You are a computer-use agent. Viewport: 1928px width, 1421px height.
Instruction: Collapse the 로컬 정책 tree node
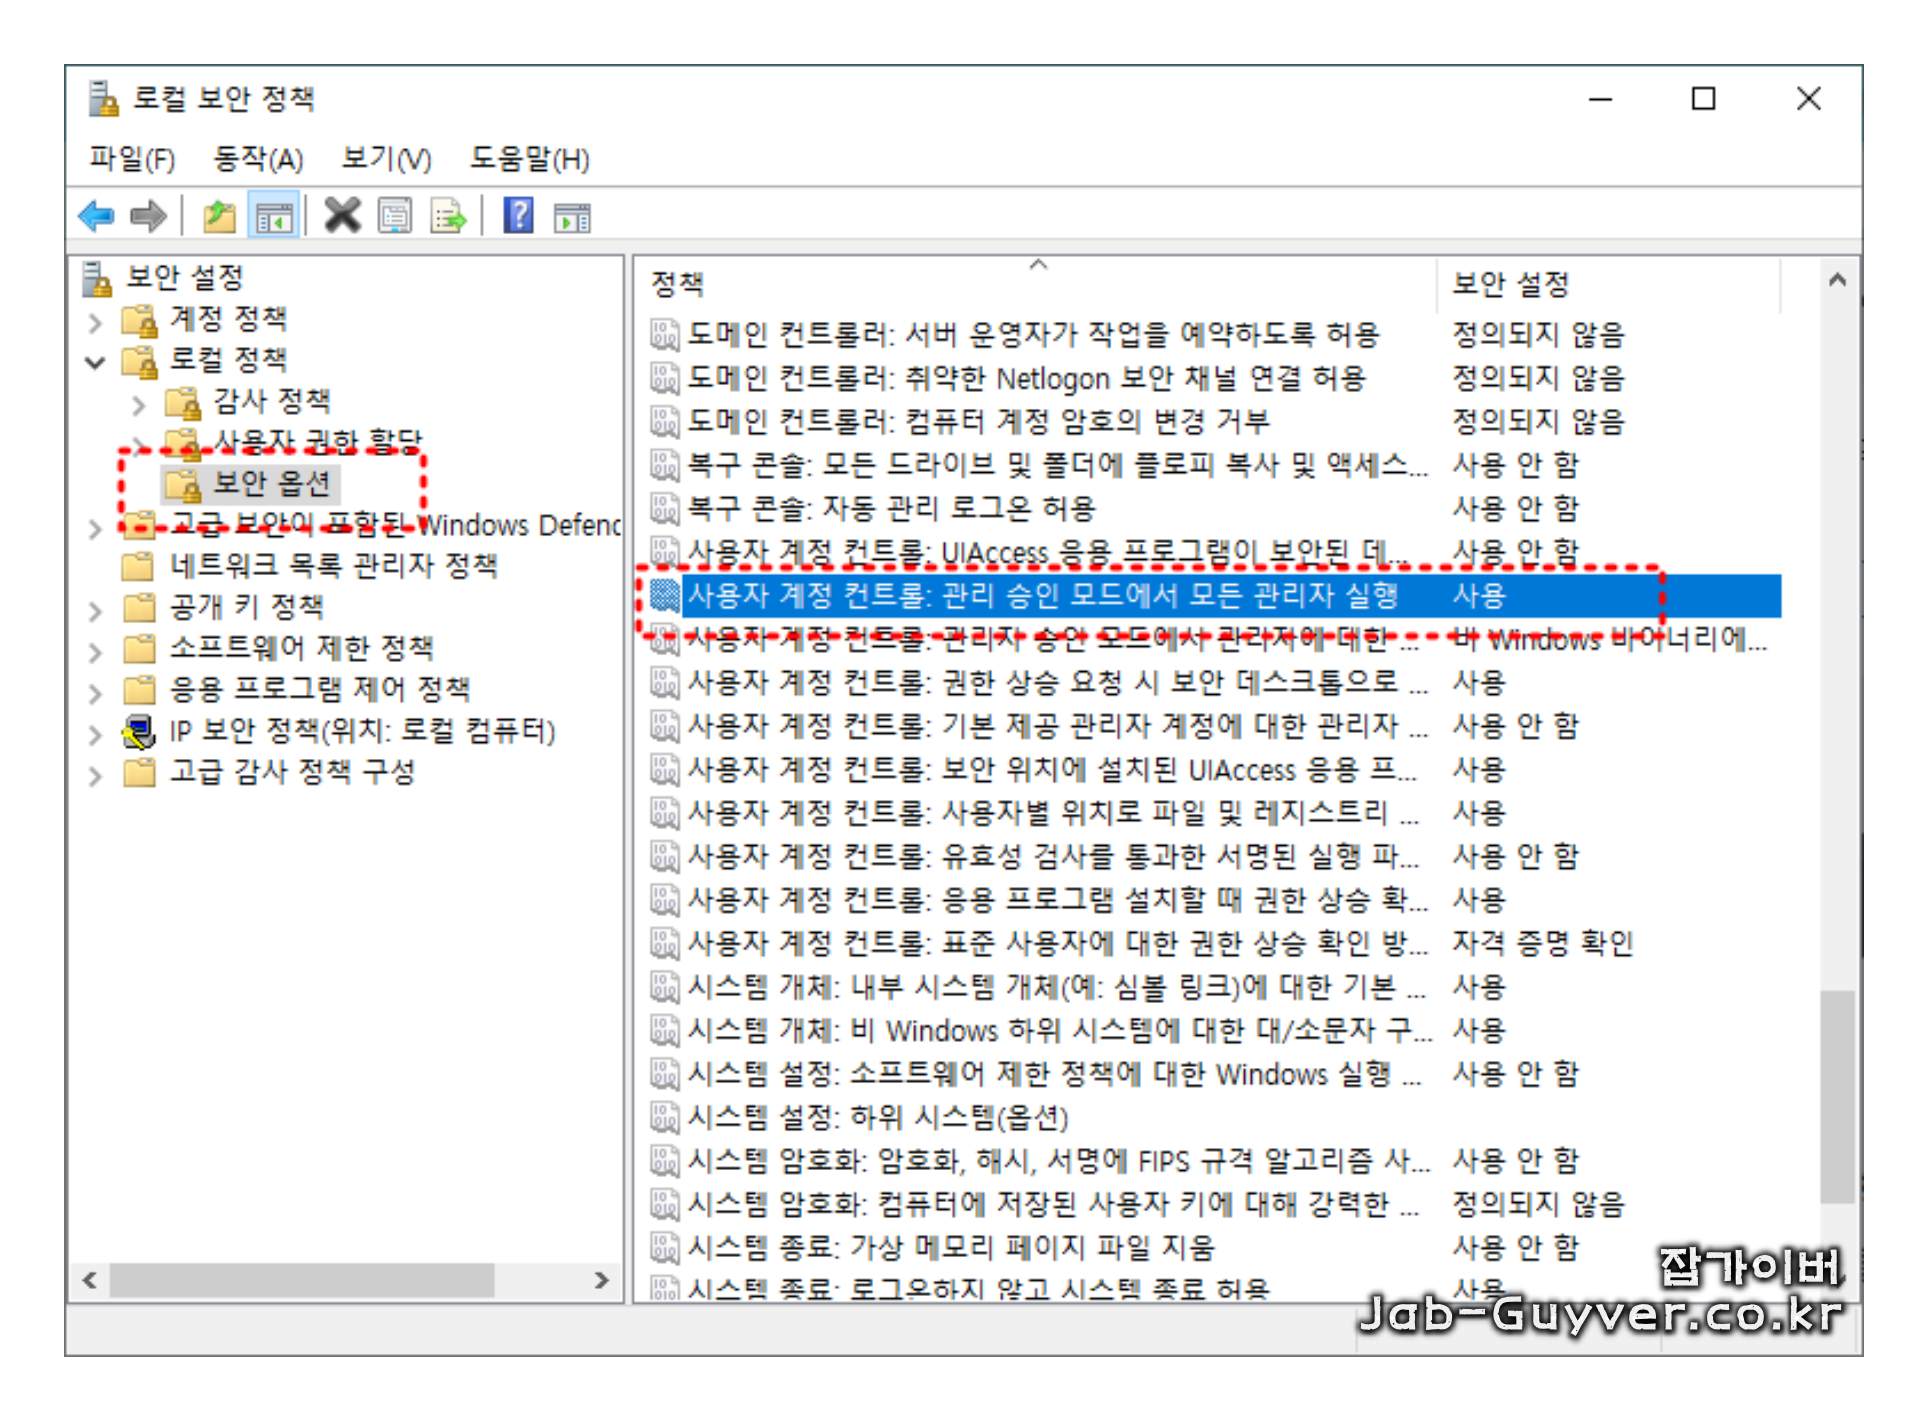click(95, 363)
